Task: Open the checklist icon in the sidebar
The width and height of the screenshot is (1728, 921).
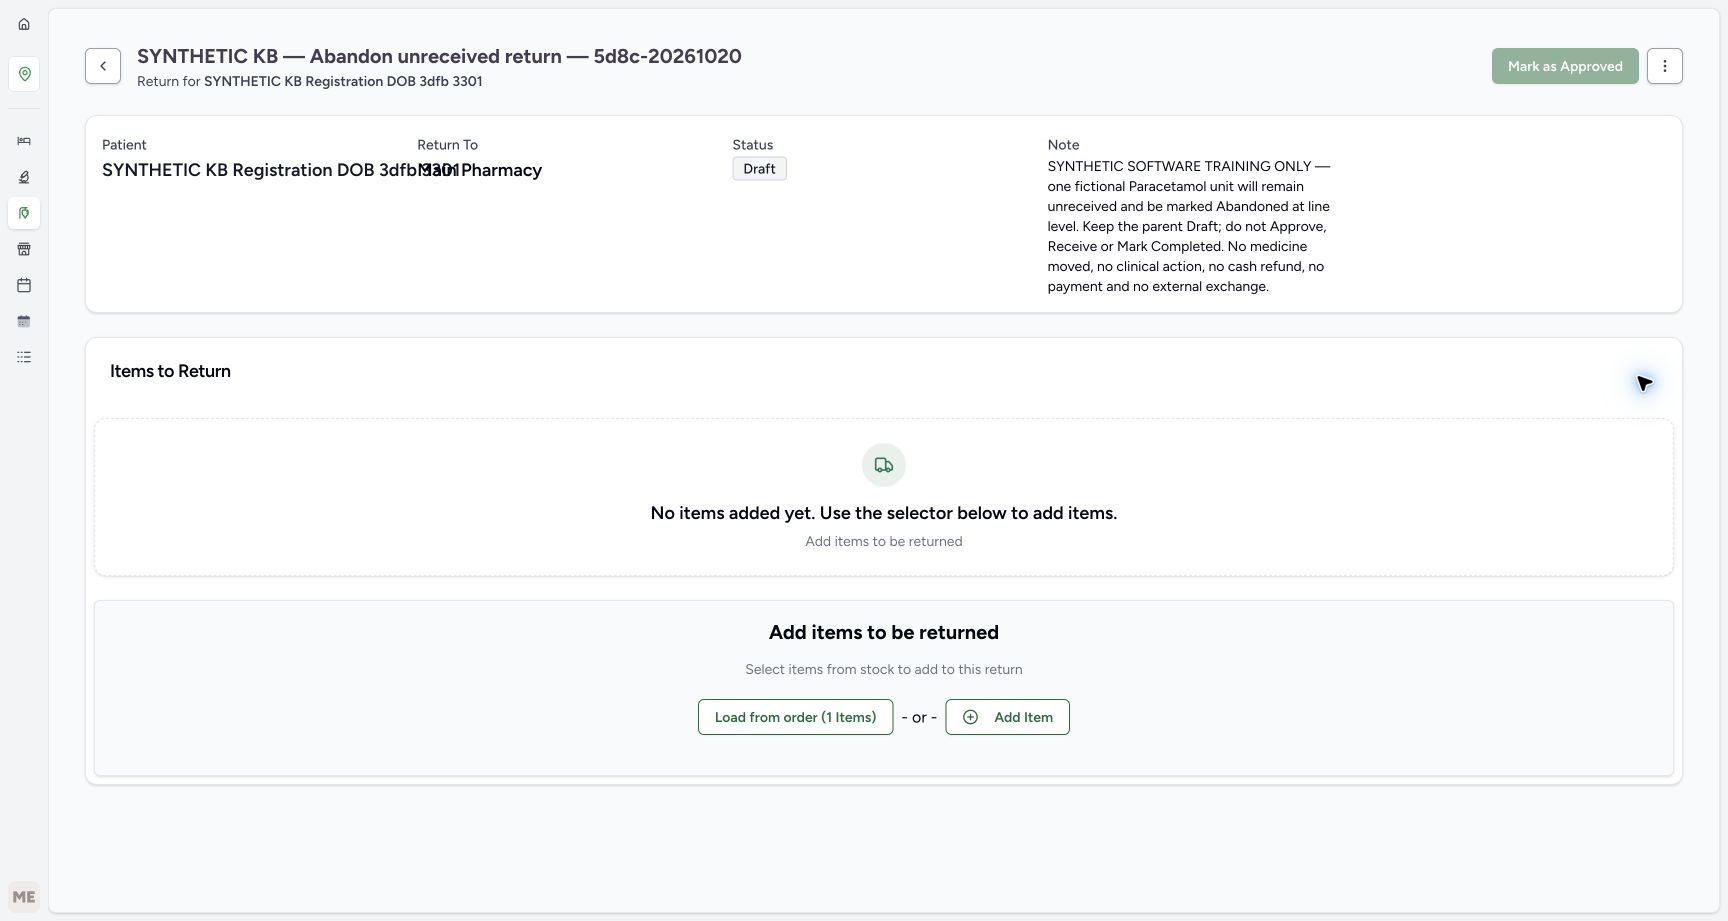Action: [24, 357]
